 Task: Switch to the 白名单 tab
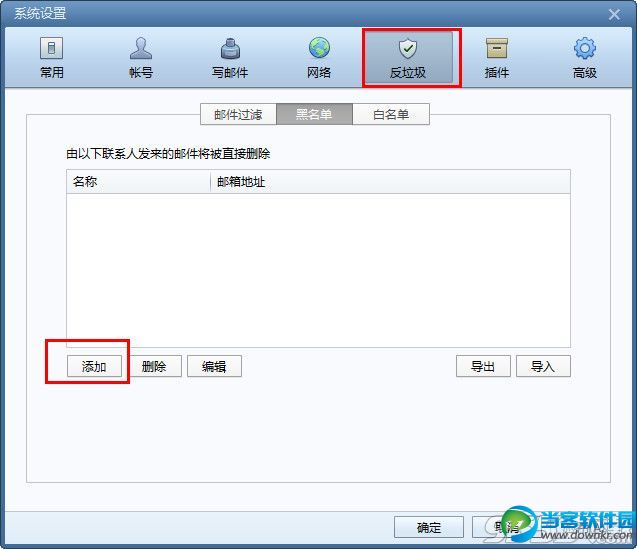[x=391, y=114]
